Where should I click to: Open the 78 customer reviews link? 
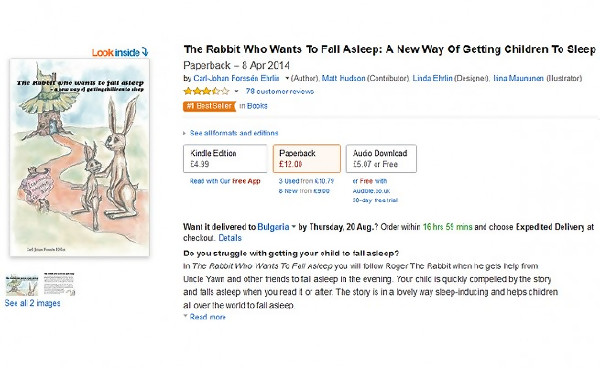[280, 91]
